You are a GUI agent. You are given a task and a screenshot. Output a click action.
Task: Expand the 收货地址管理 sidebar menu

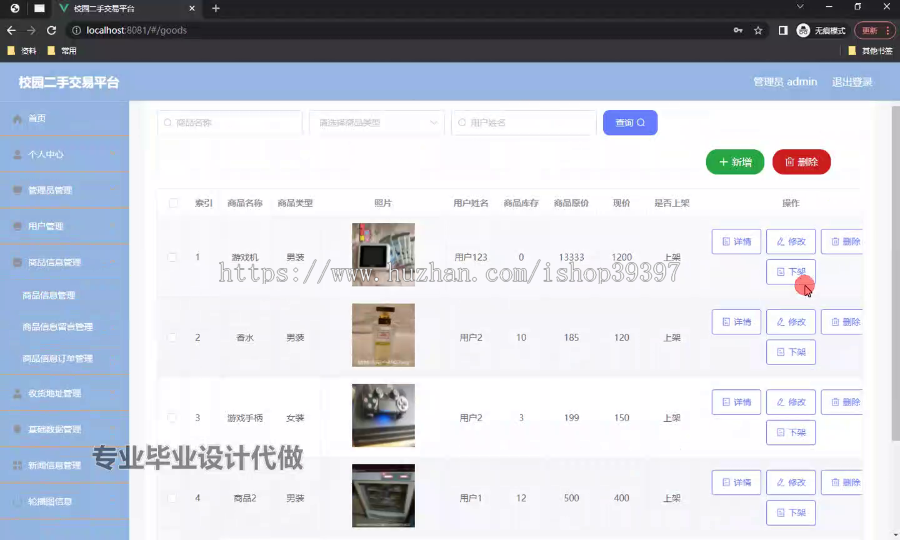(64, 393)
